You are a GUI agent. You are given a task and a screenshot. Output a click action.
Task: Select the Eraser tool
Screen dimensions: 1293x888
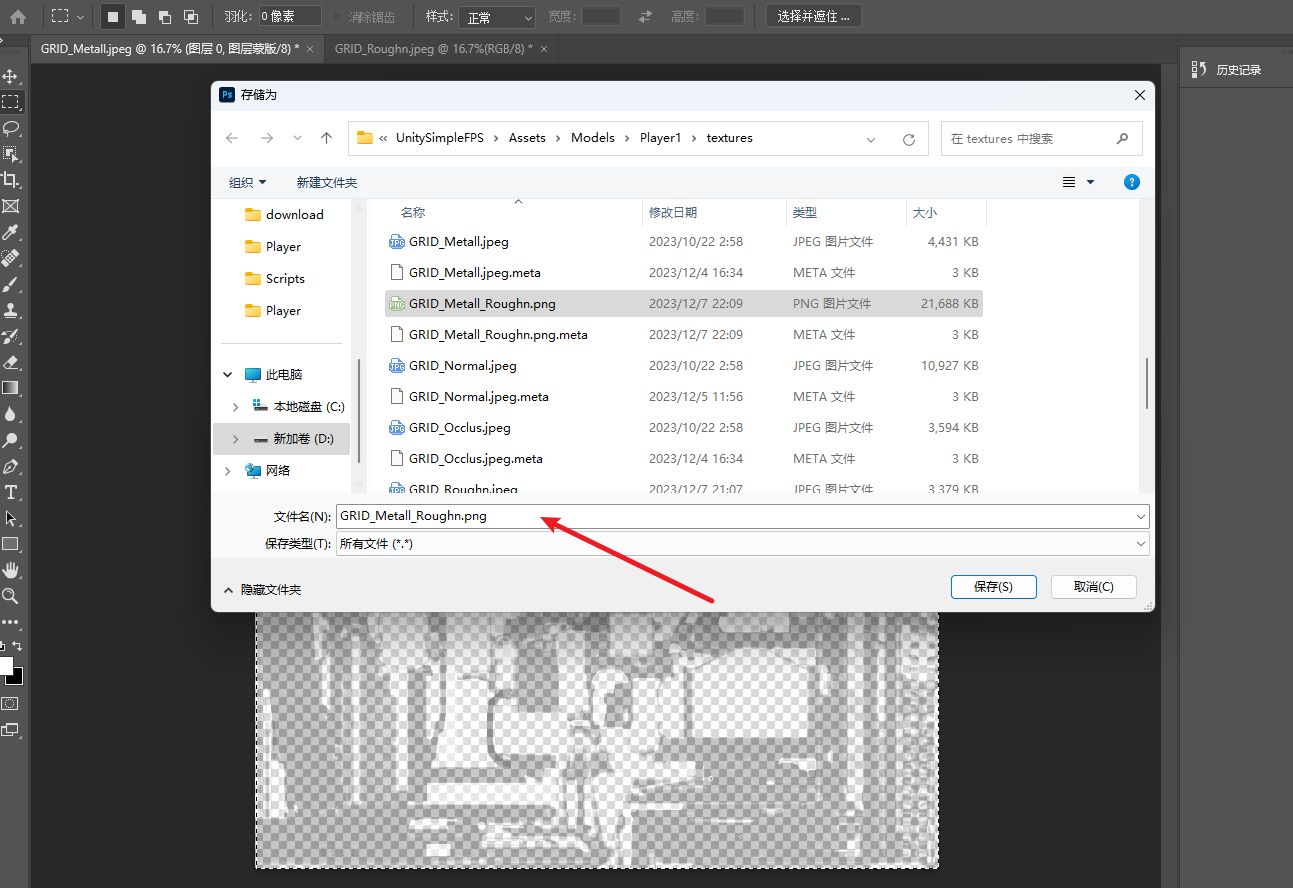coord(11,362)
